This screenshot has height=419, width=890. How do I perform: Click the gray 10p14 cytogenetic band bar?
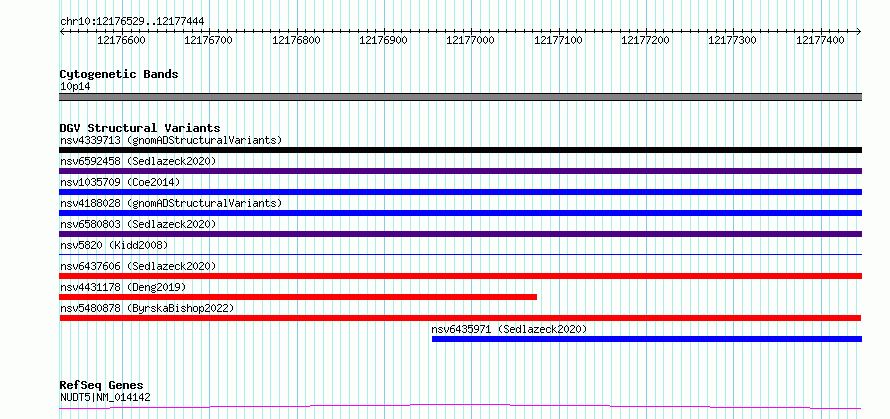tap(460, 97)
